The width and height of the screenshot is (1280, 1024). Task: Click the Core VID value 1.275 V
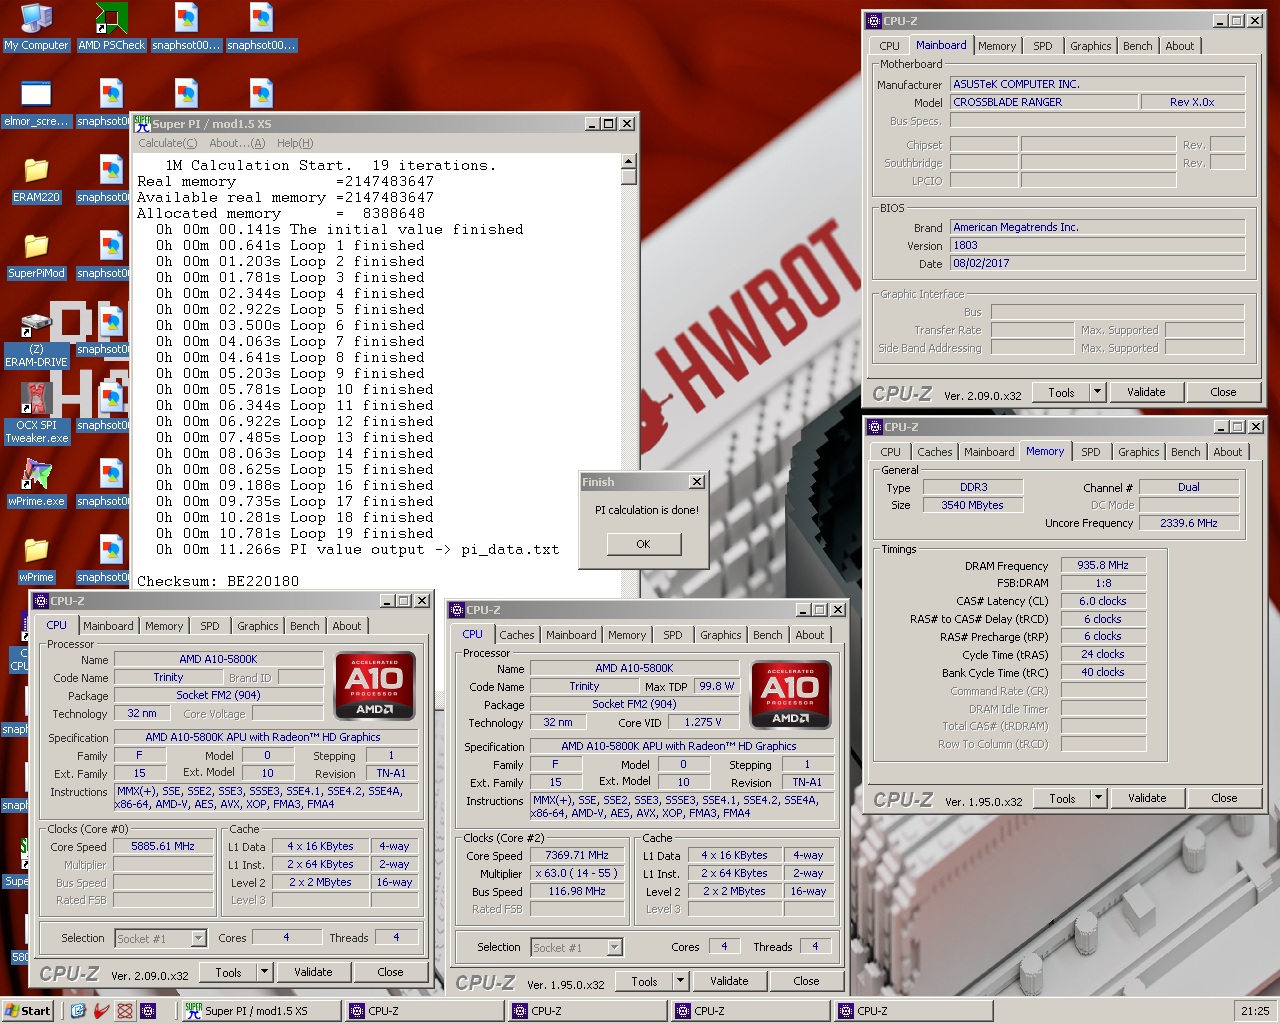click(703, 722)
